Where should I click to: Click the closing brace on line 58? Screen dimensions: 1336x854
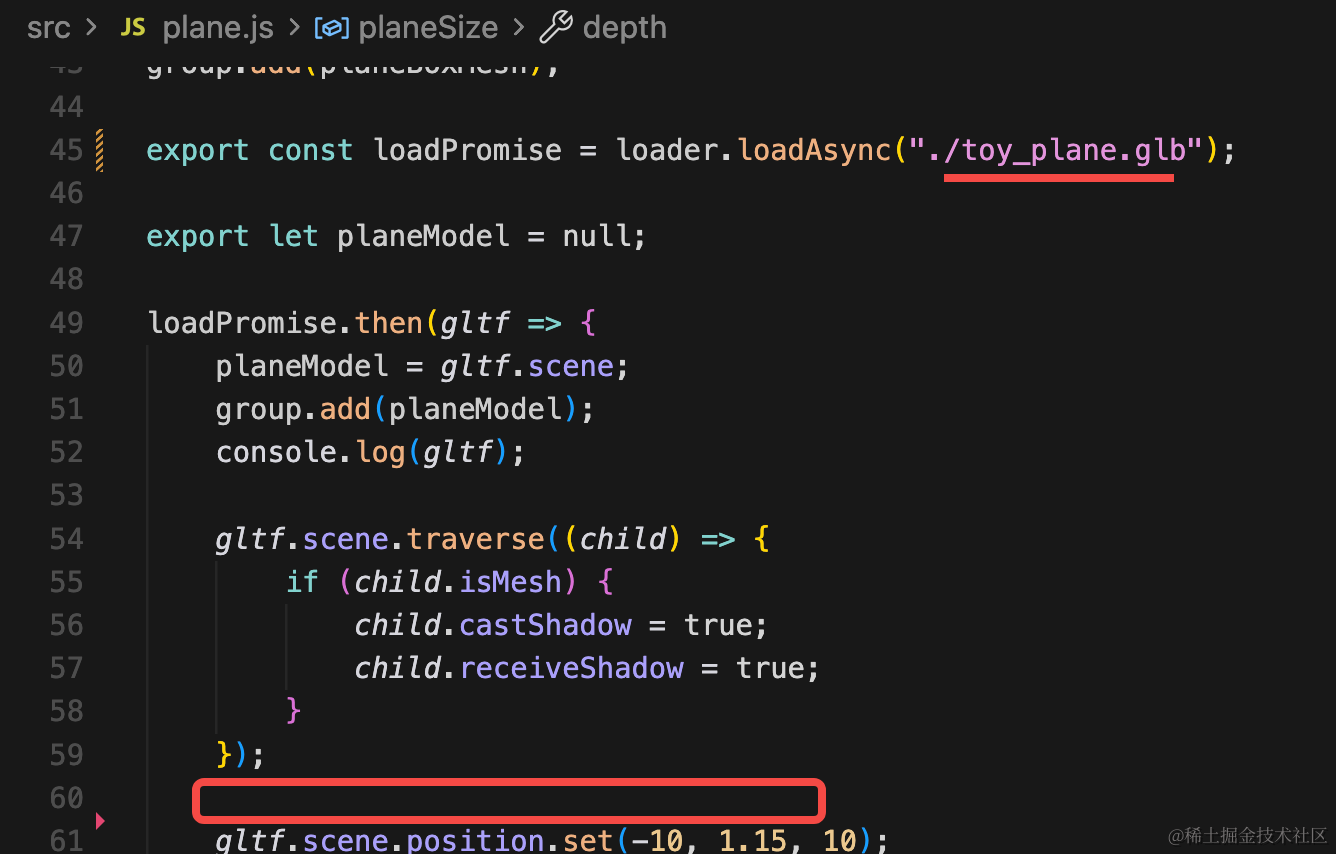tap(293, 711)
